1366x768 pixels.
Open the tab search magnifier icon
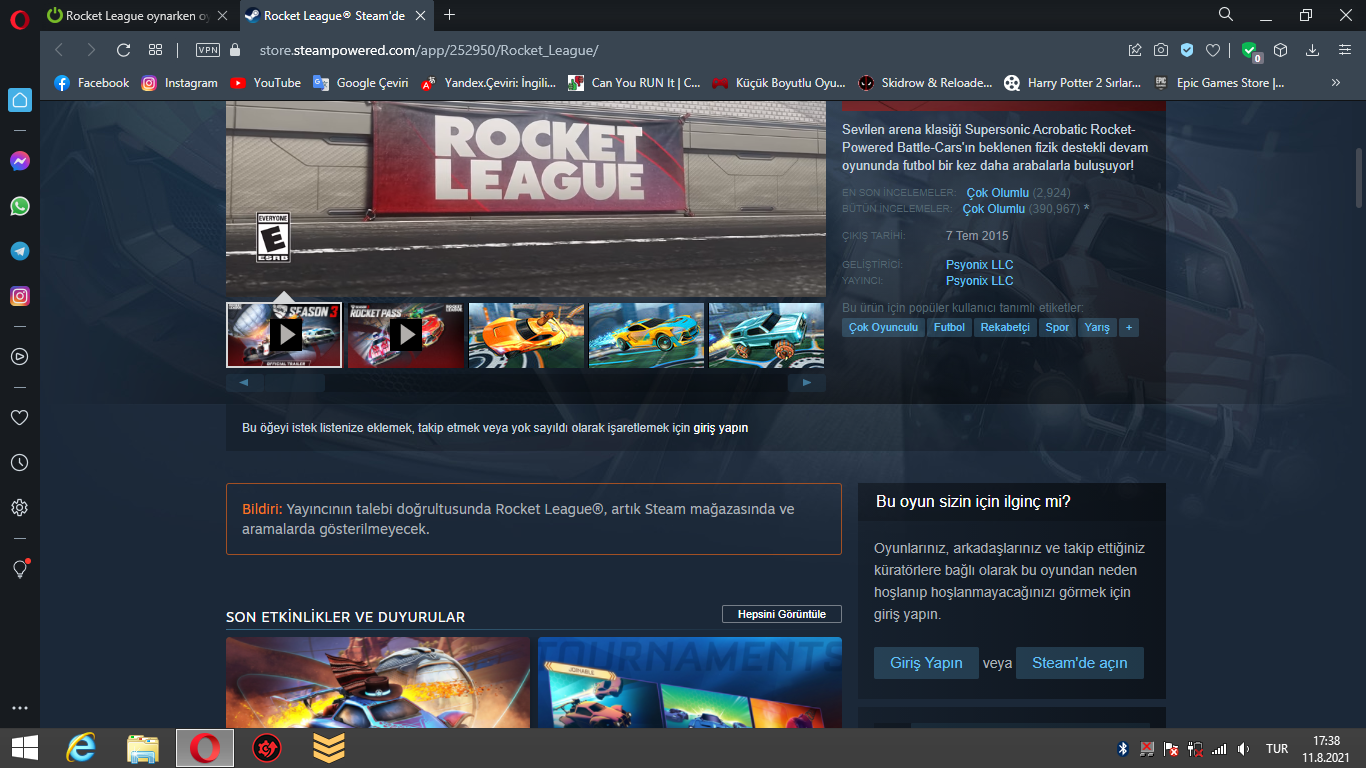pos(1226,15)
